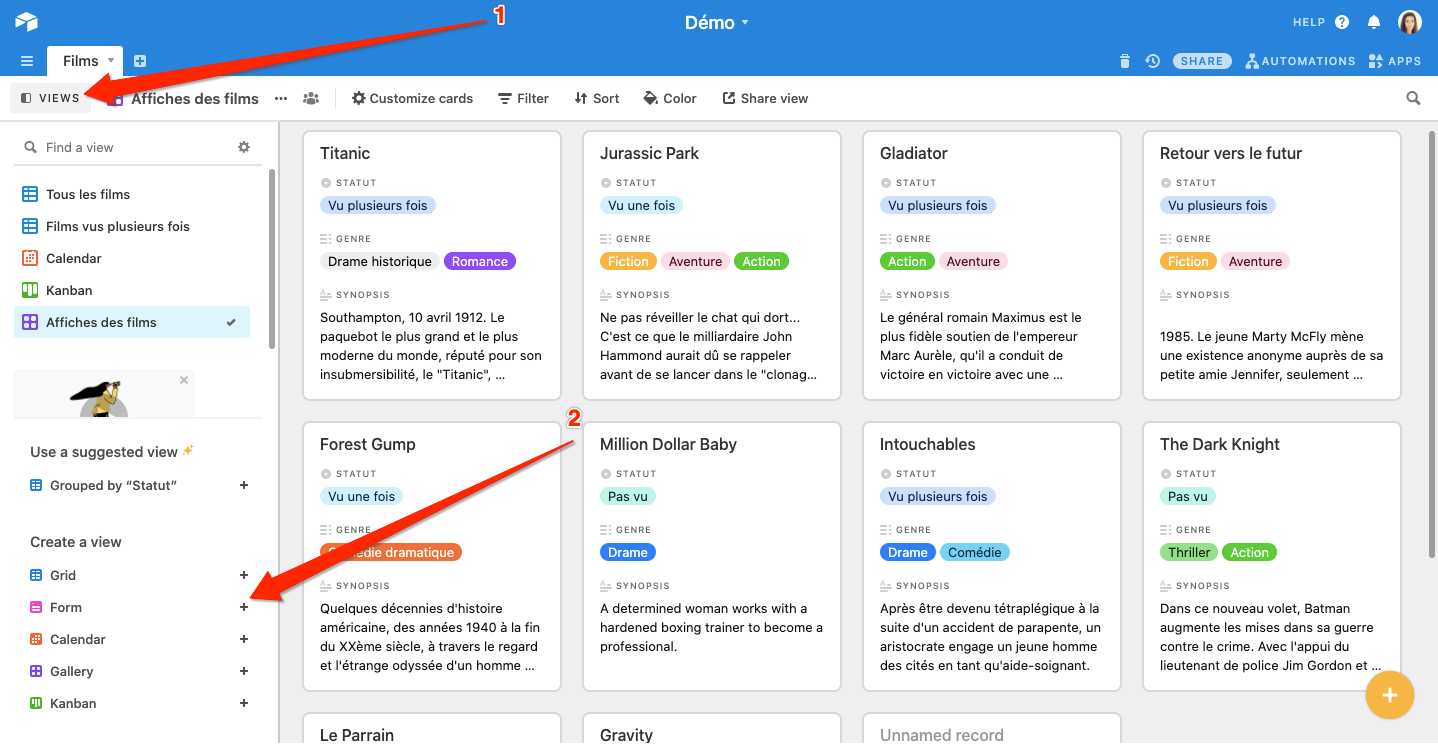Open the base history icon
This screenshot has height=744, width=1438.
pos(1153,61)
